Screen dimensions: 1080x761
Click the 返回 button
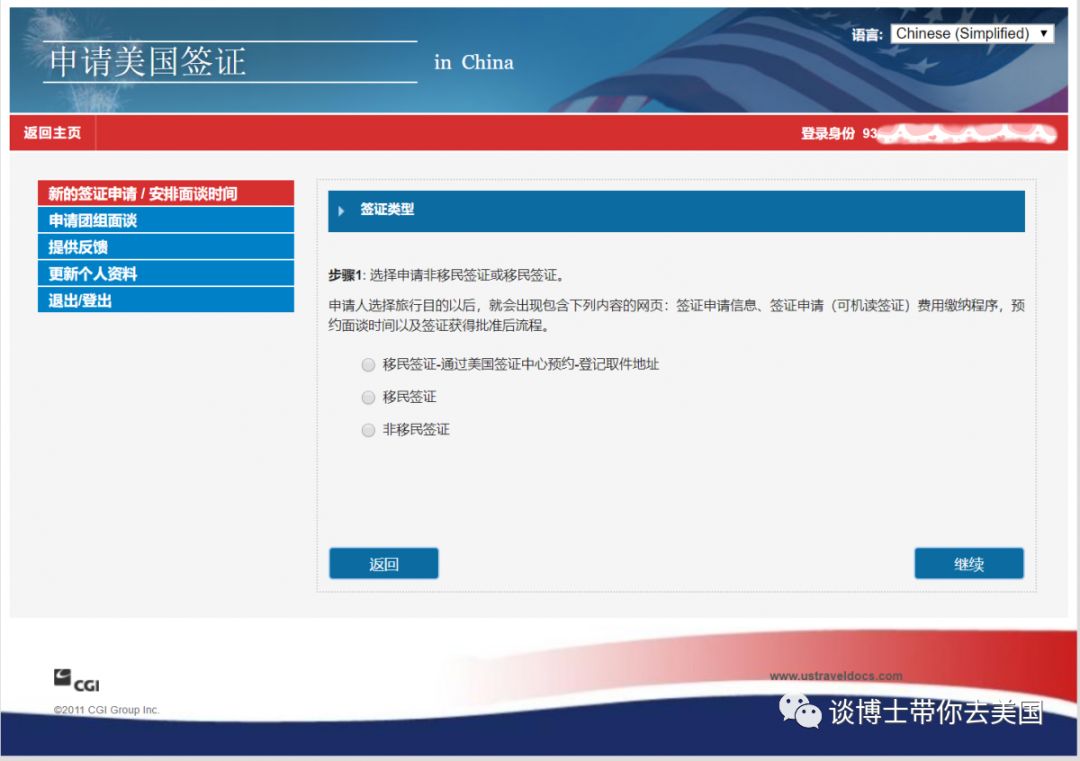click(383, 563)
